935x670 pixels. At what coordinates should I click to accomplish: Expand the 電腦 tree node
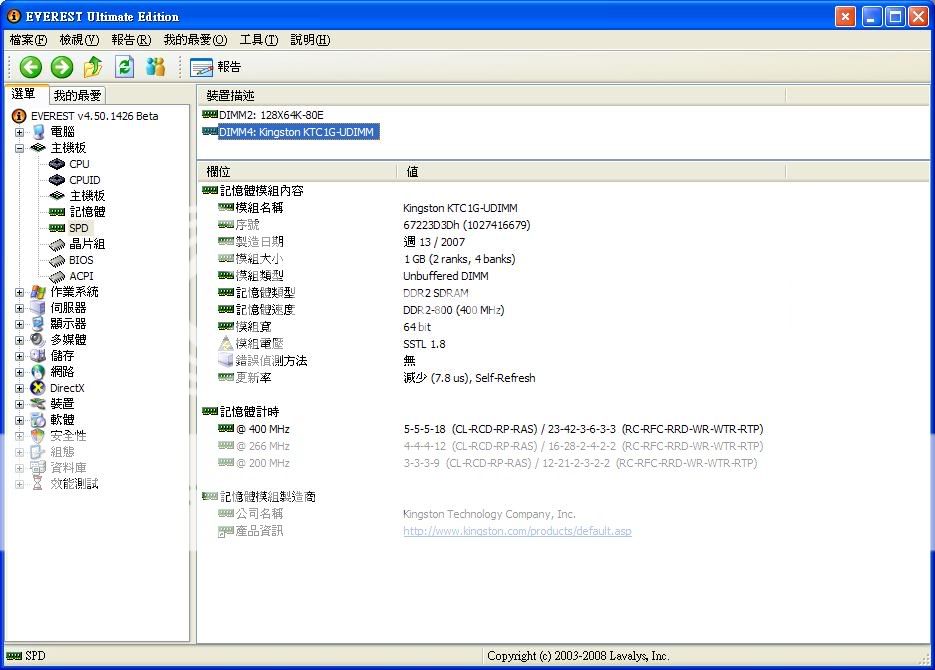click(20, 132)
